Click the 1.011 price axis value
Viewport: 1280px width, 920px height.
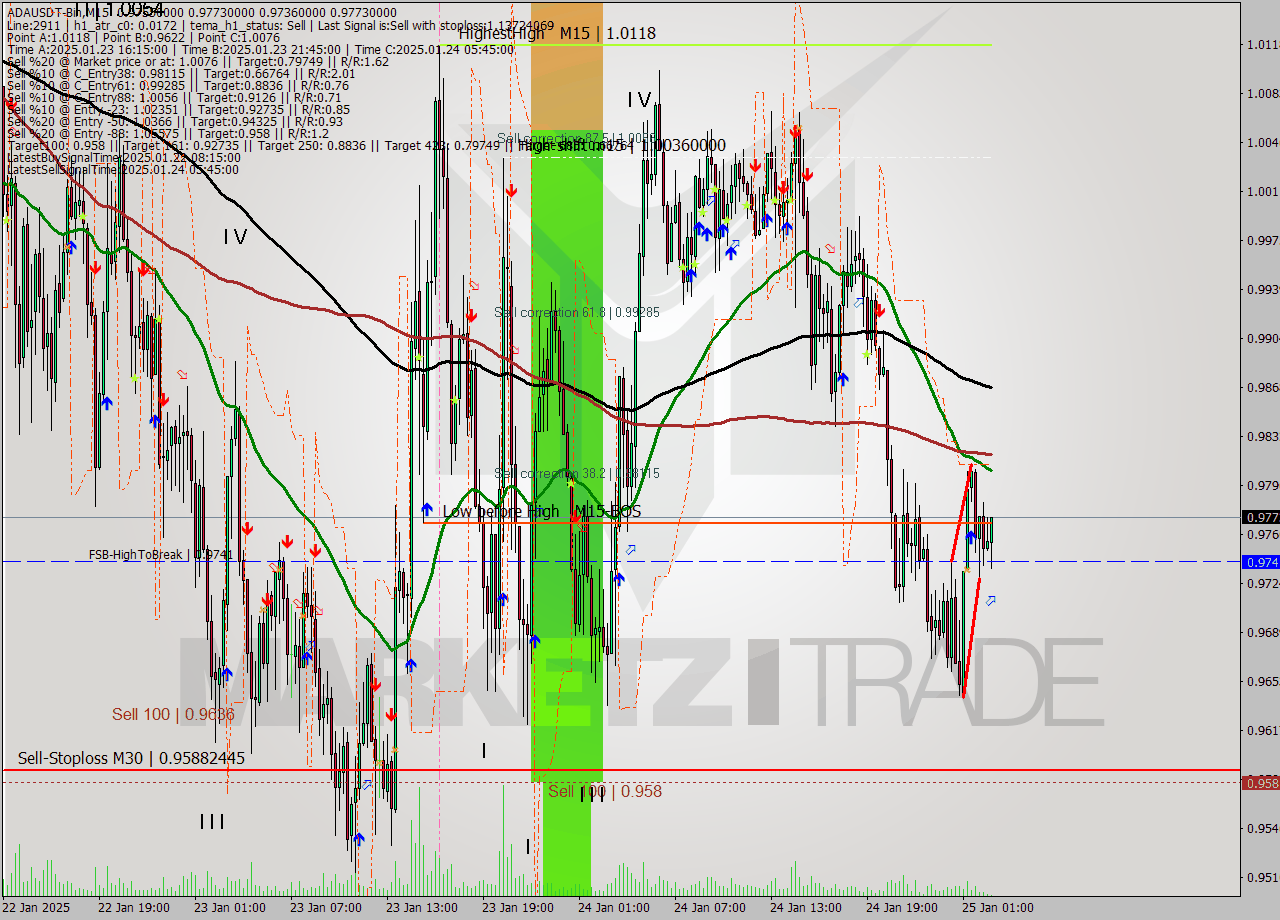point(1262,44)
